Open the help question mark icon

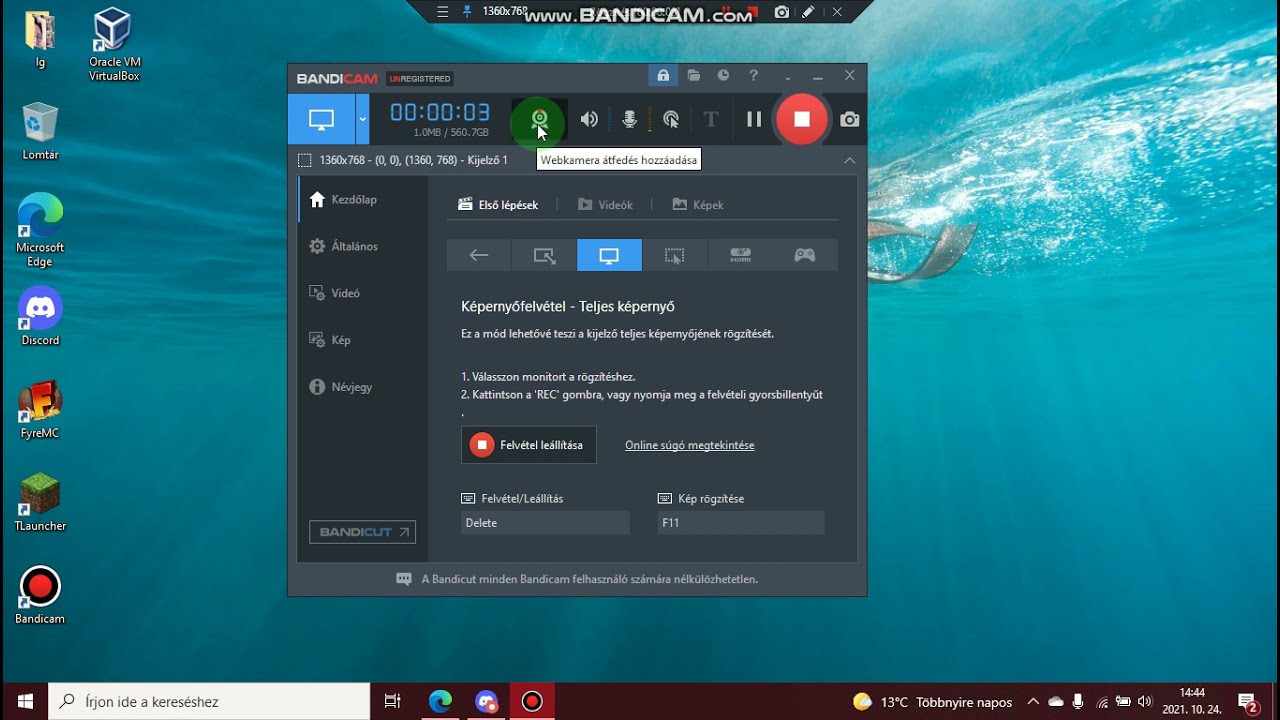click(753, 75)
